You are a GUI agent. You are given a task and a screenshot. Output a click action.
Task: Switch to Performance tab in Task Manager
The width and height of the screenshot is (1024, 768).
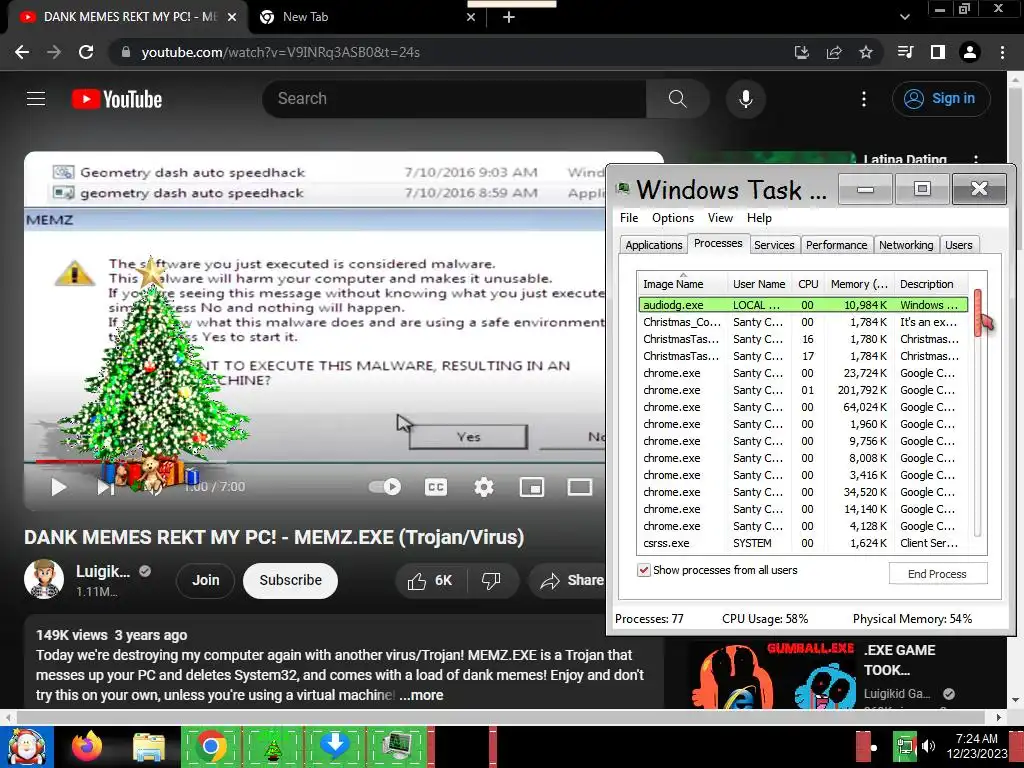(837, 245)
